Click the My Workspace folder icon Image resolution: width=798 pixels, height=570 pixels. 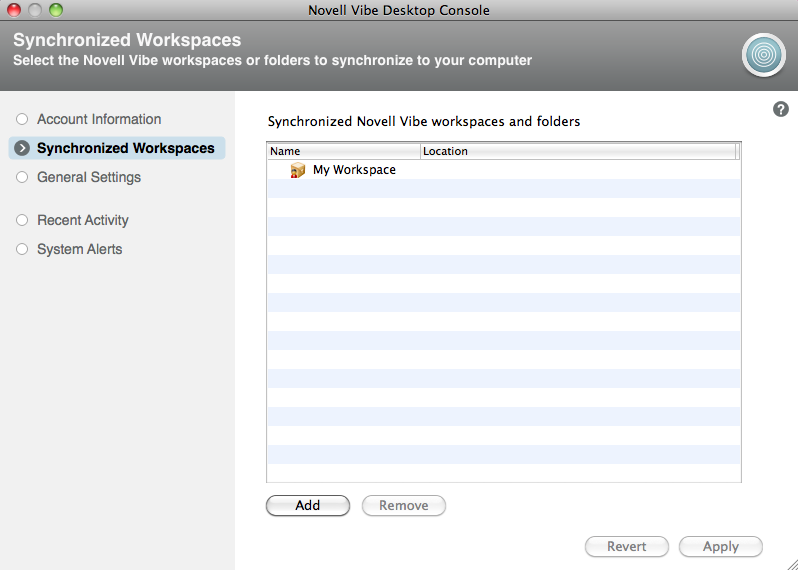298,170
